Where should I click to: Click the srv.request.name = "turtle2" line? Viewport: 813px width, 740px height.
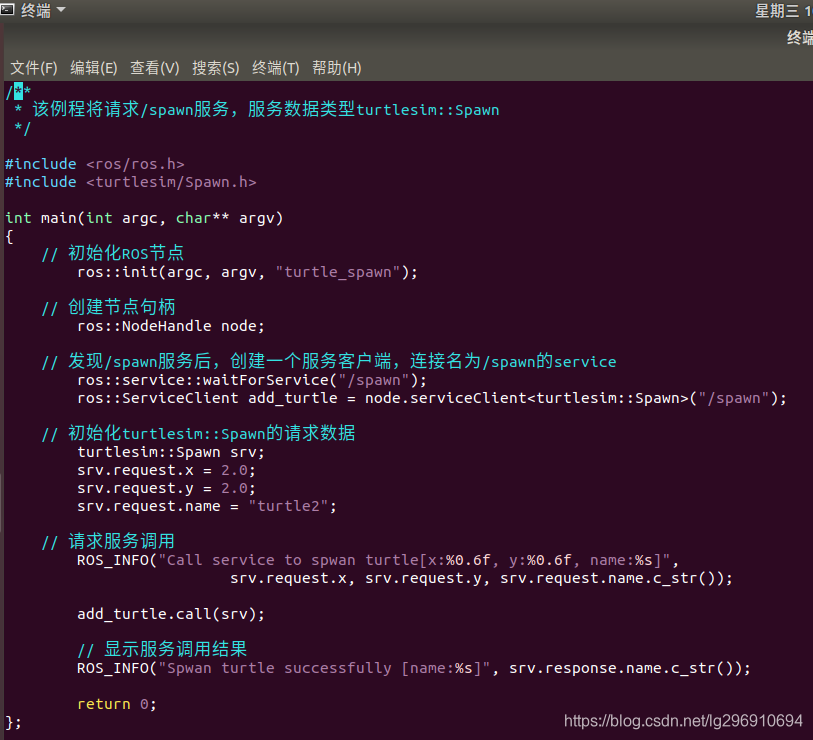207,506
